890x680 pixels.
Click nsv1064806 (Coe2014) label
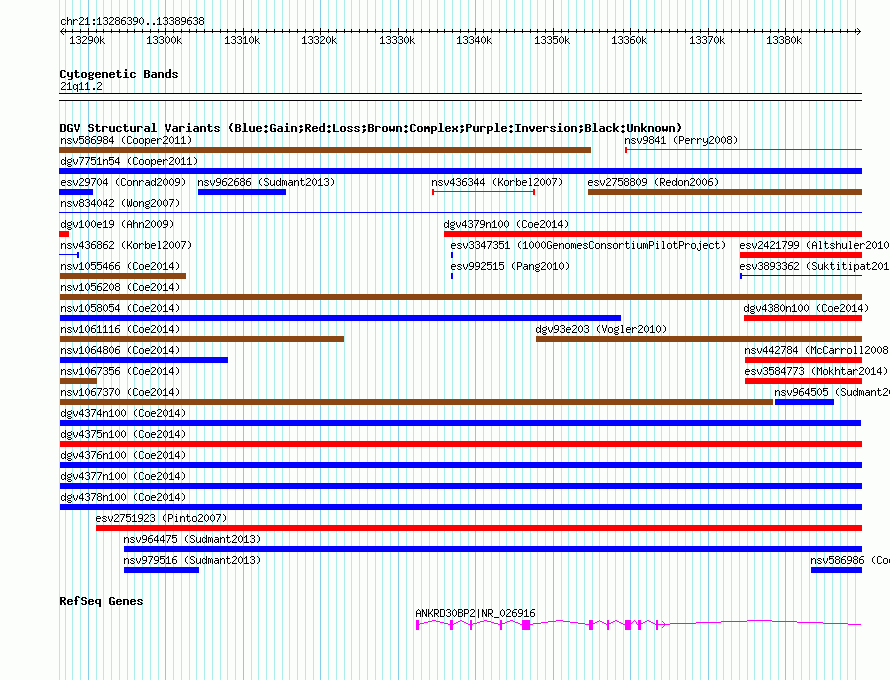120,350
